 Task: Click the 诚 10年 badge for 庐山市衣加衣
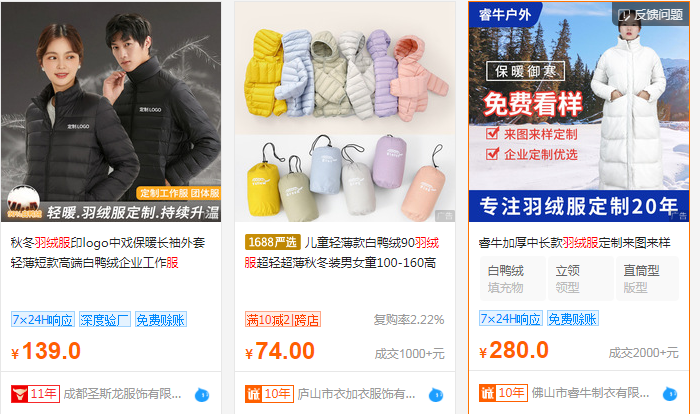[269, 394]
